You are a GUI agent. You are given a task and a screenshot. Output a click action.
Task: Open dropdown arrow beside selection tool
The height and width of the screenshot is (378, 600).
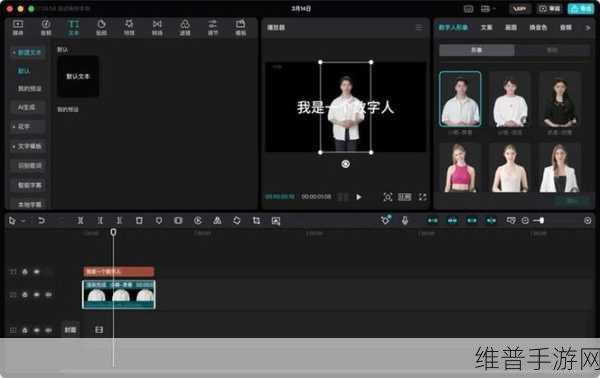tap(23, 221)
